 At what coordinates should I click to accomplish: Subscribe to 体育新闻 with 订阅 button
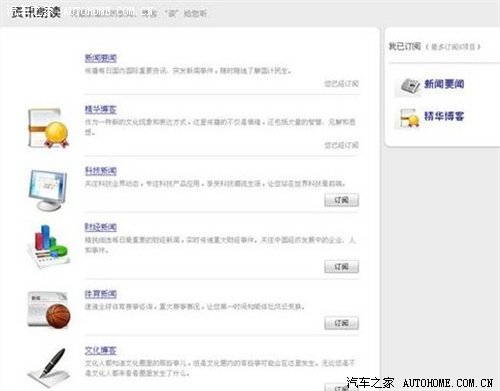342,323
